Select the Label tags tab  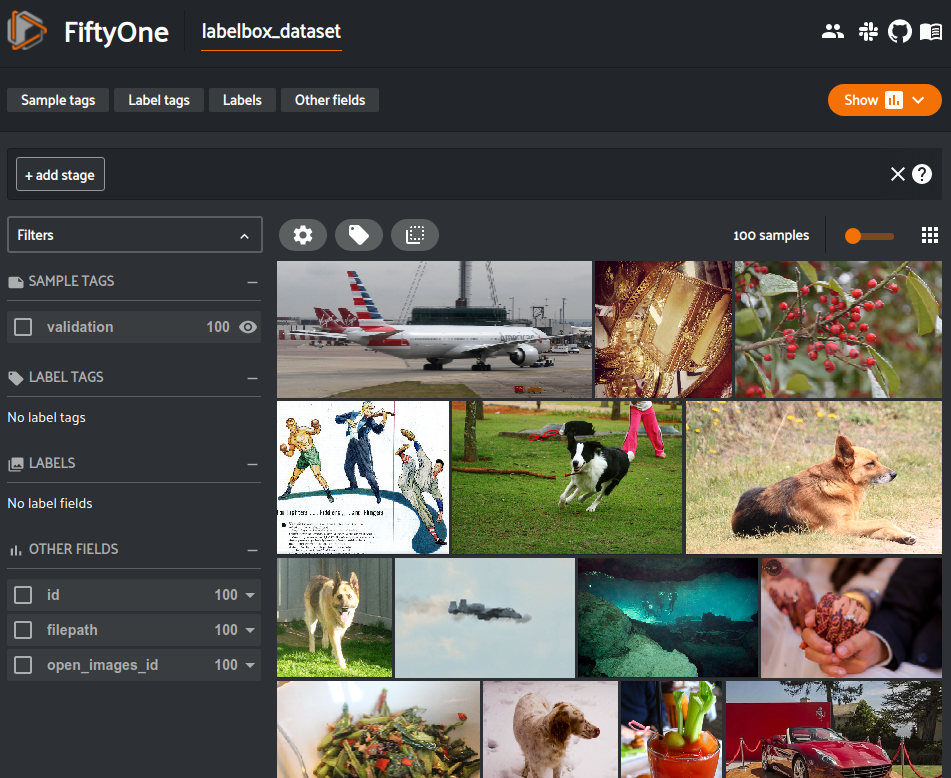(x=159, y=100)
